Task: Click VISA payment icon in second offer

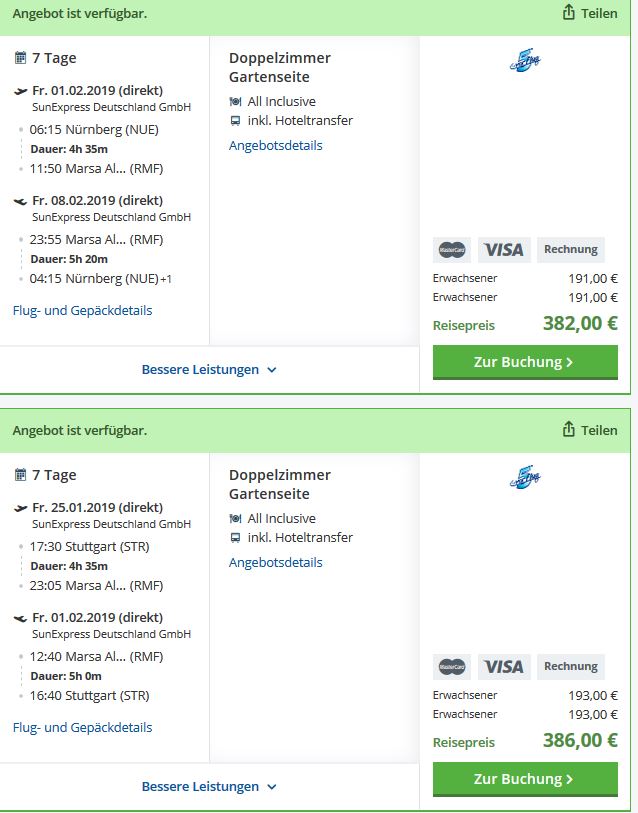Action: point(504,667)
